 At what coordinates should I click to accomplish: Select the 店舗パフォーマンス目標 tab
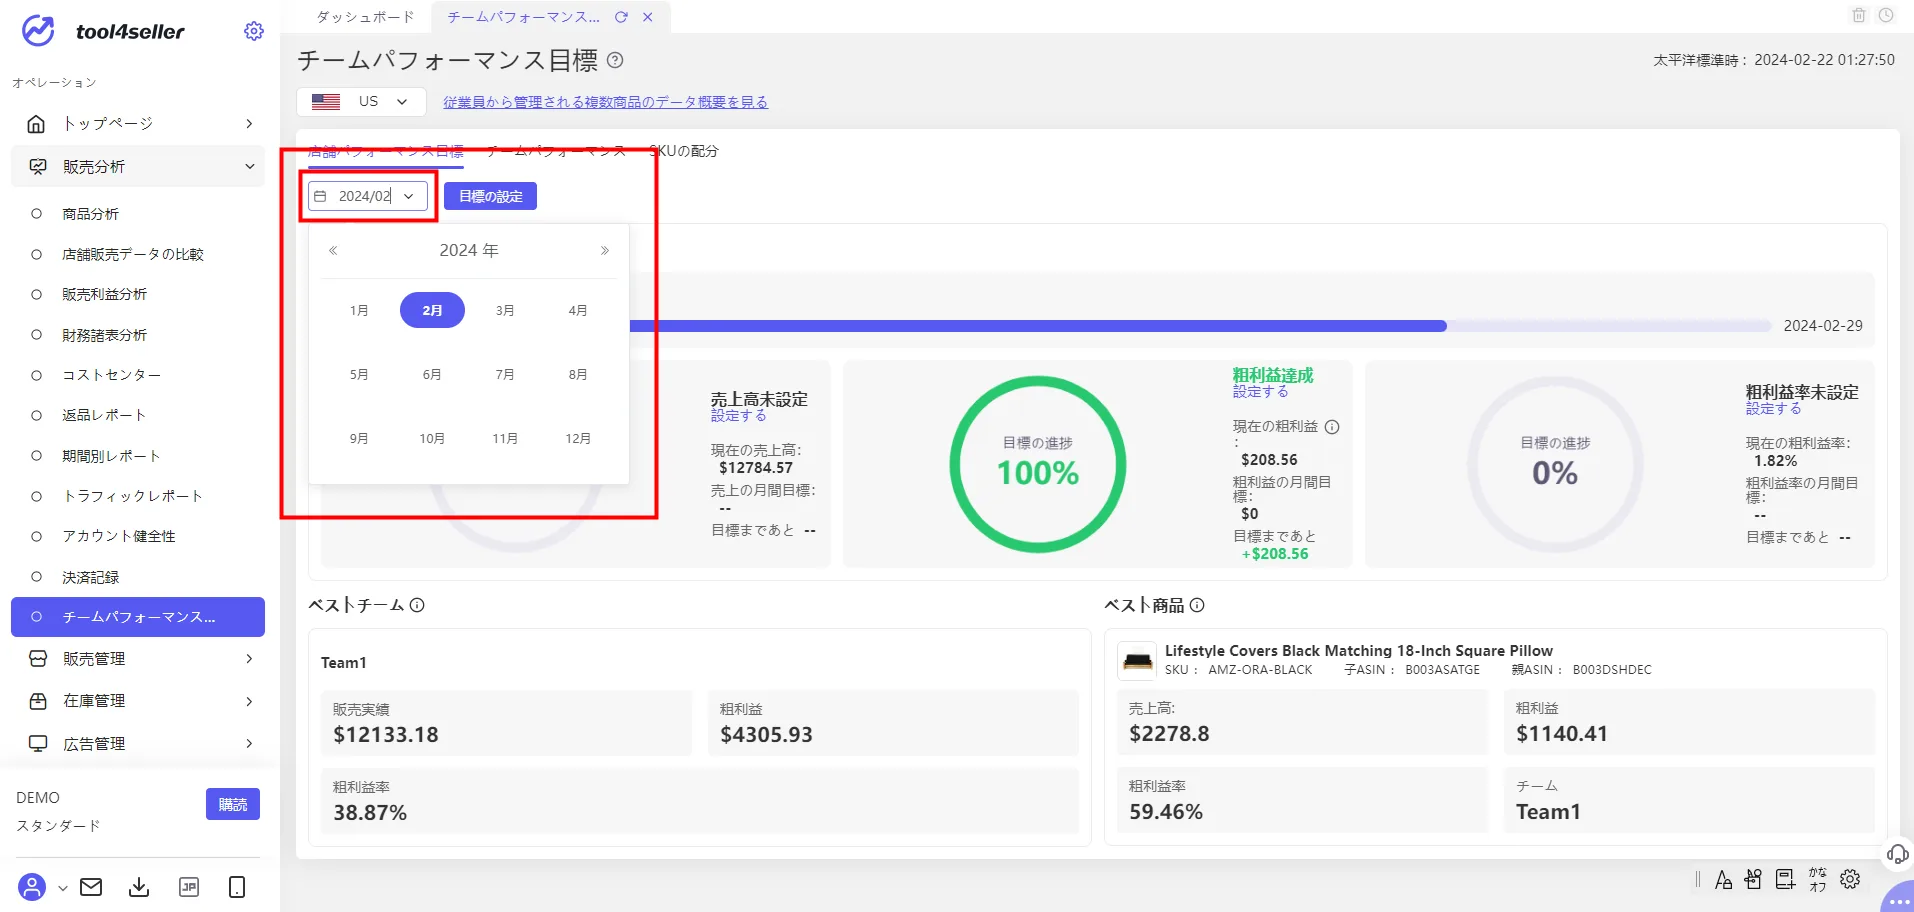click(386, 151)
